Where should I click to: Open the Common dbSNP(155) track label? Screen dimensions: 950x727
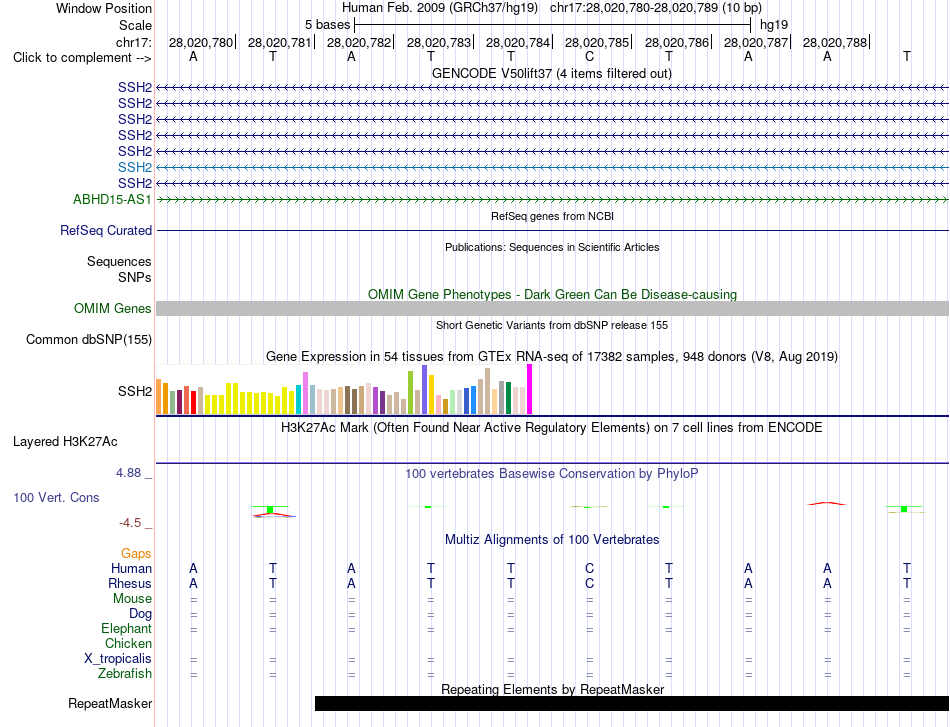(x=88, y=339)
